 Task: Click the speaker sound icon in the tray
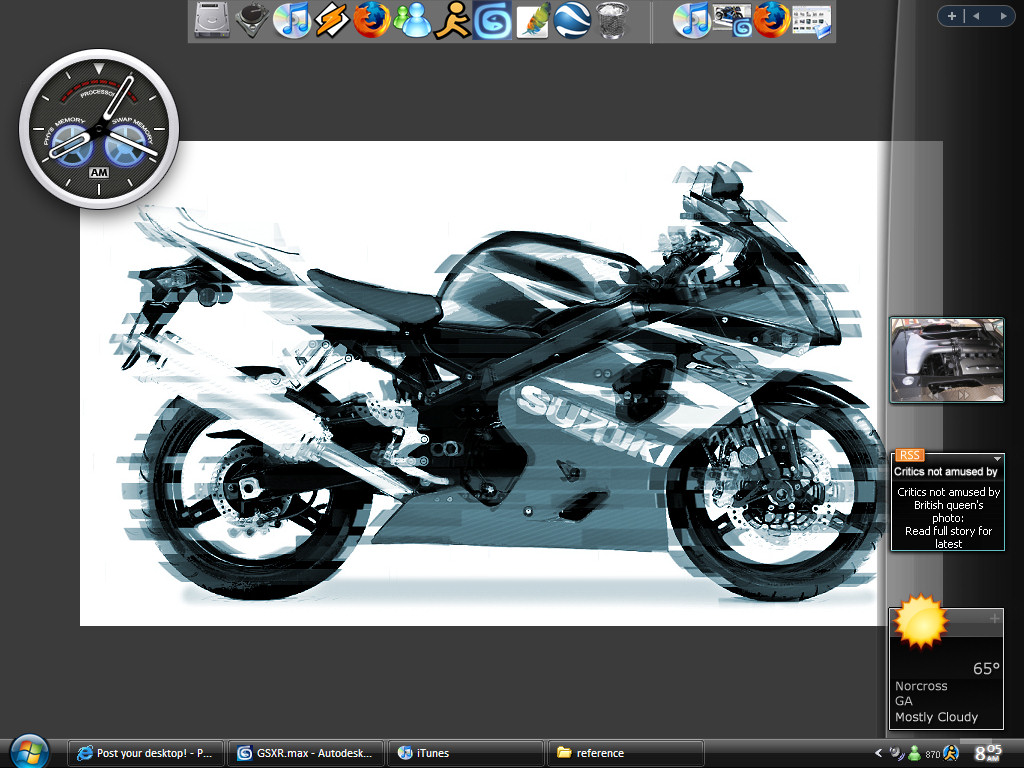[897, 754]
